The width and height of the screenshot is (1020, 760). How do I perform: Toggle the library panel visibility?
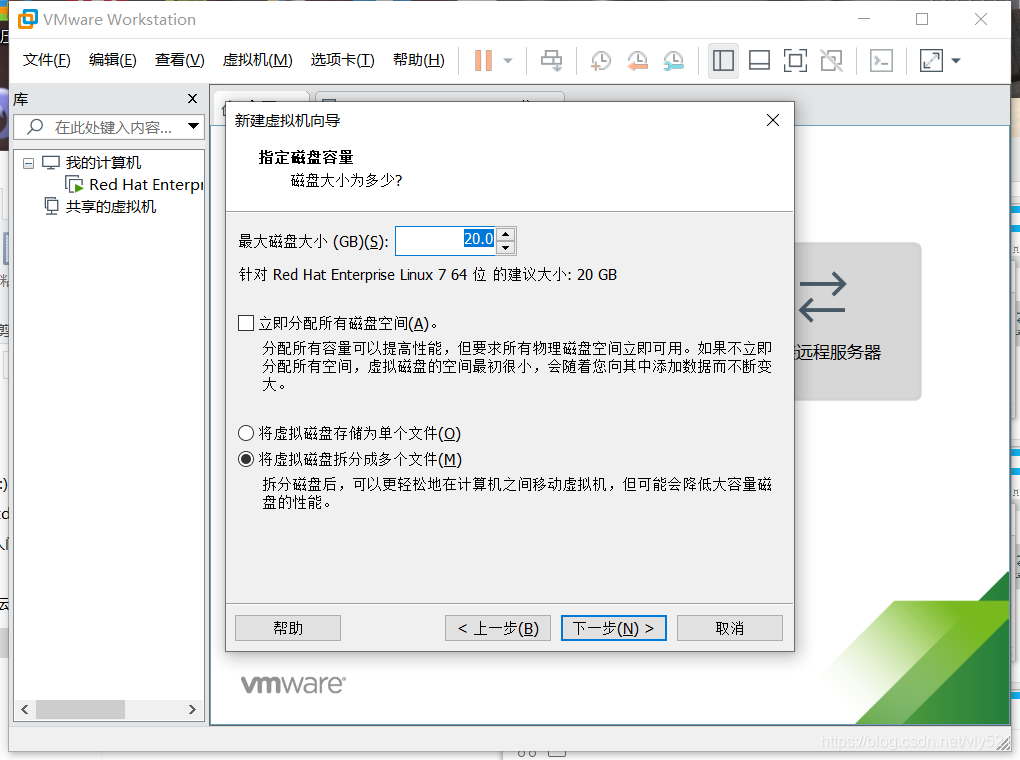[x=723, y=61]
